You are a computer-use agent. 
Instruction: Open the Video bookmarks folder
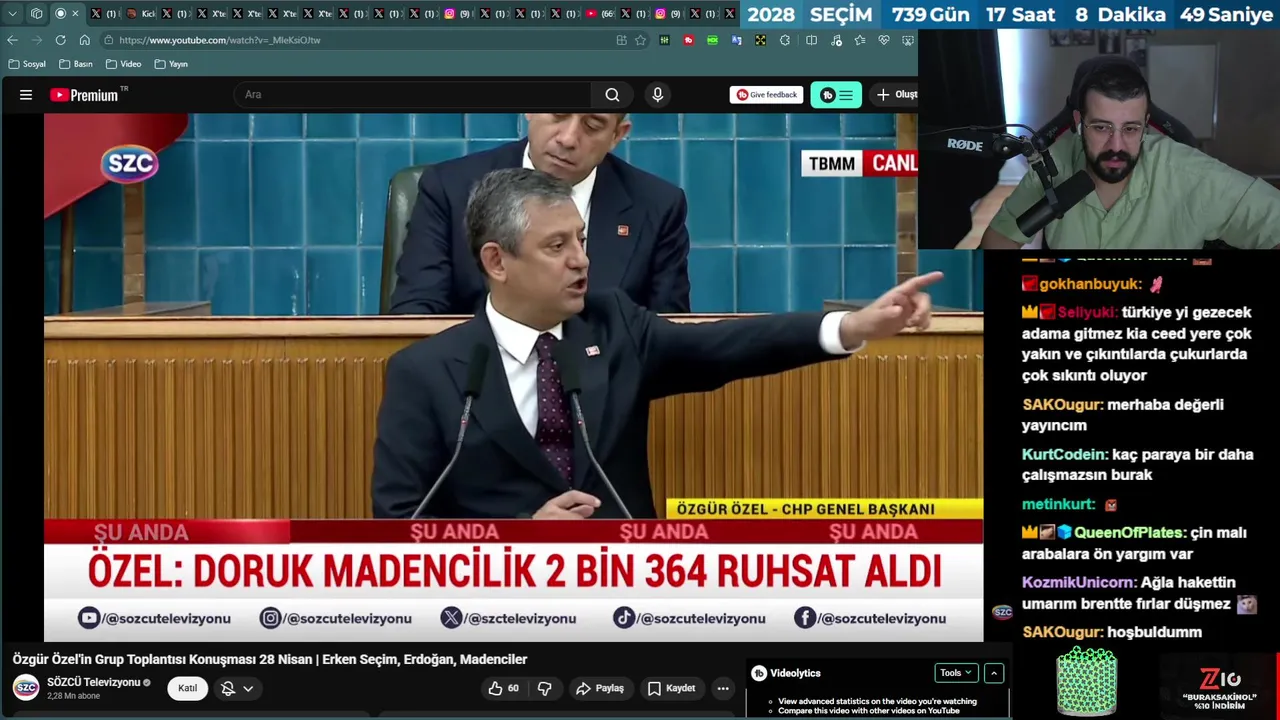point(122,64)
